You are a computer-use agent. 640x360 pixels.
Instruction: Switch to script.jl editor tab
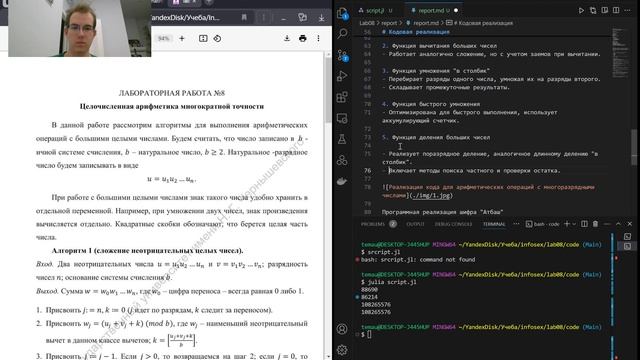pos(376,10)
